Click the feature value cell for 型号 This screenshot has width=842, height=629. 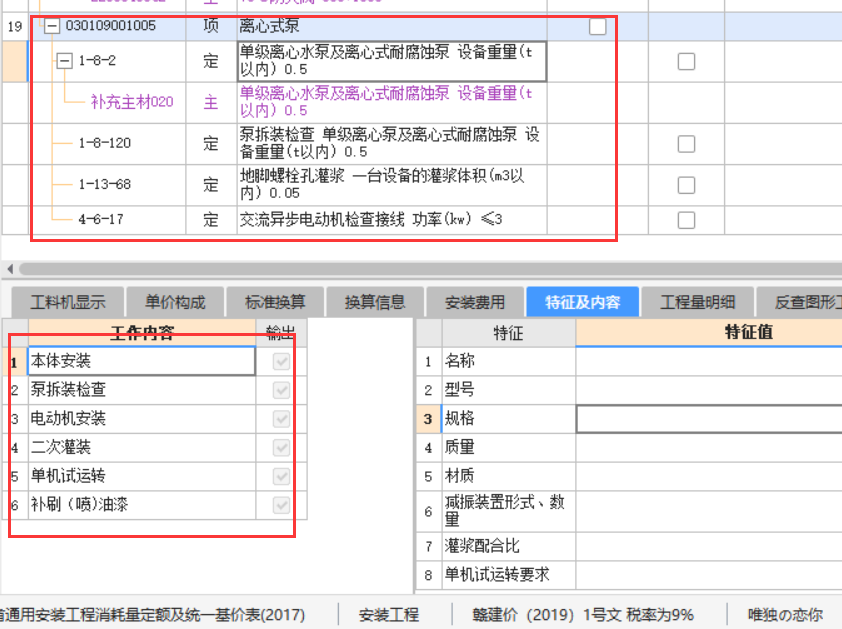tap(709, 390)
